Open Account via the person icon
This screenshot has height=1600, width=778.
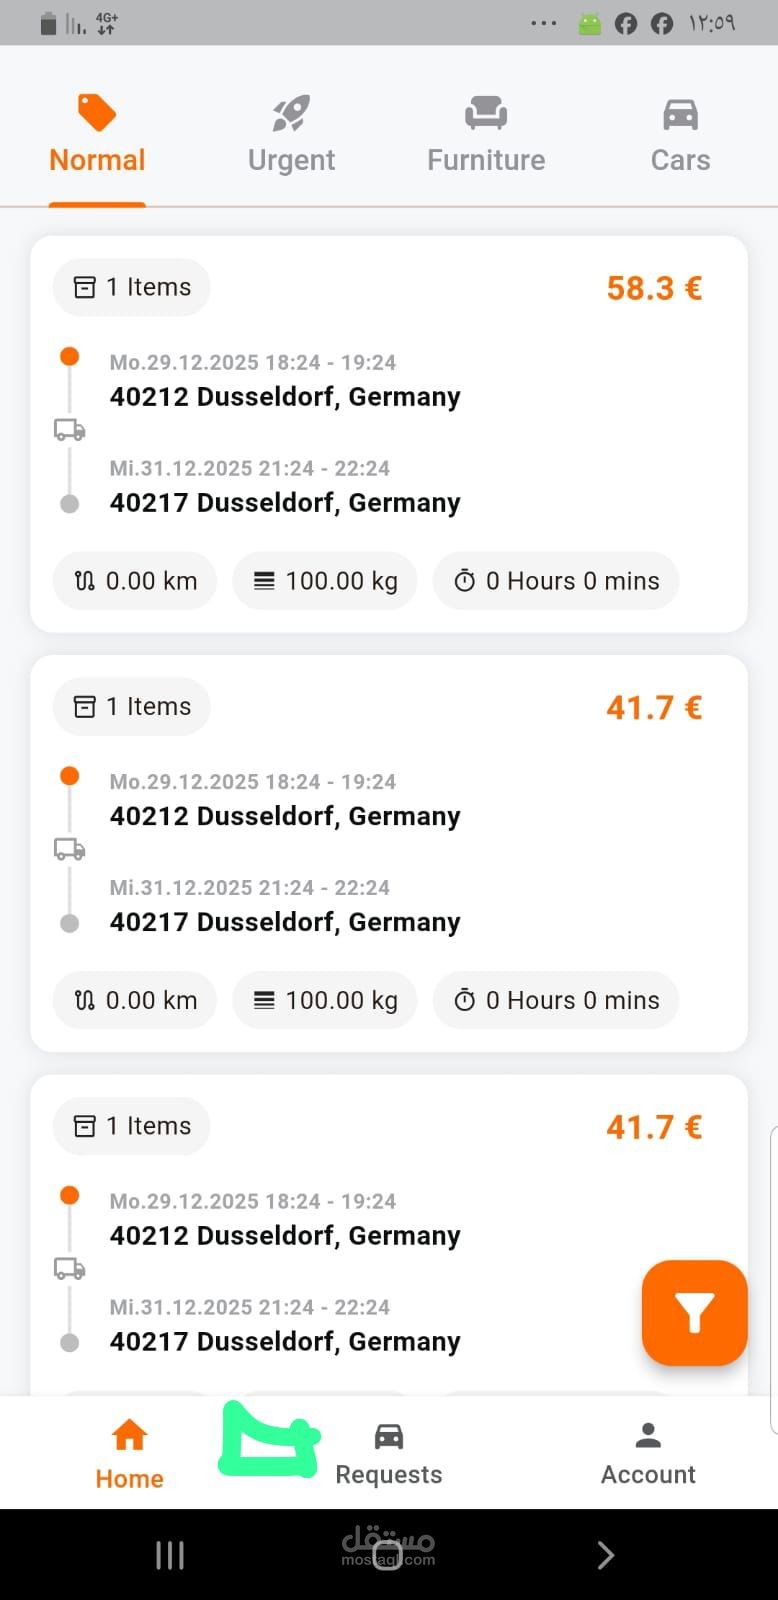(648, 1436)
